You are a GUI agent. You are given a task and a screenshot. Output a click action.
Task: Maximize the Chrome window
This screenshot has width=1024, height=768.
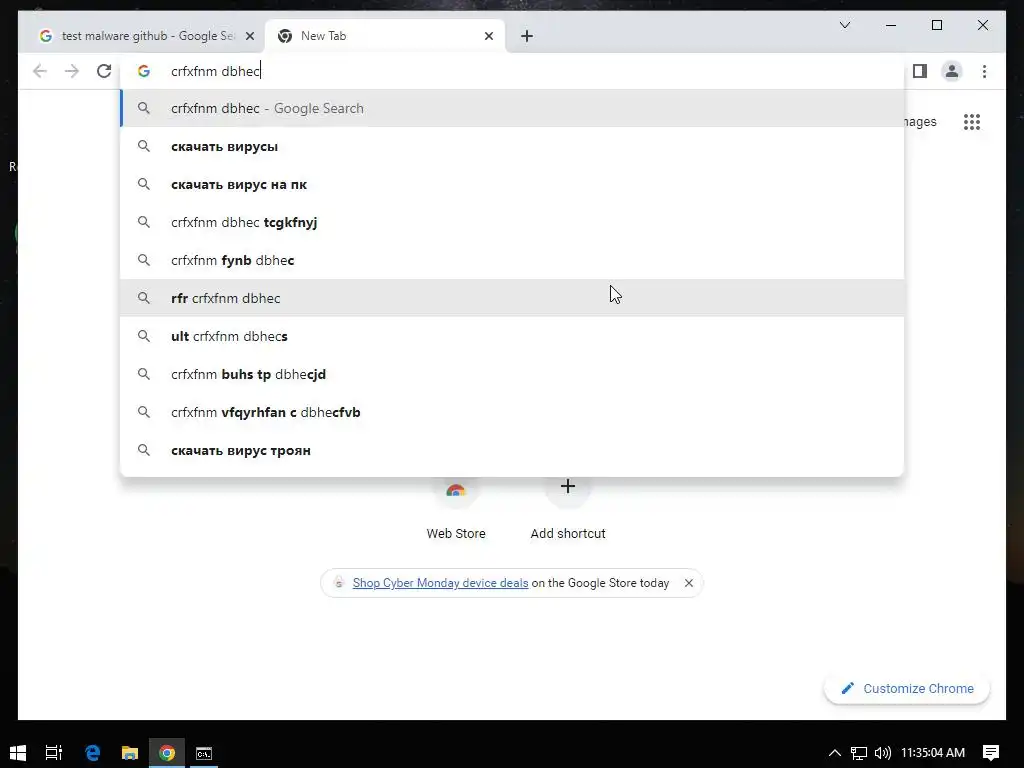click(936, 25)
